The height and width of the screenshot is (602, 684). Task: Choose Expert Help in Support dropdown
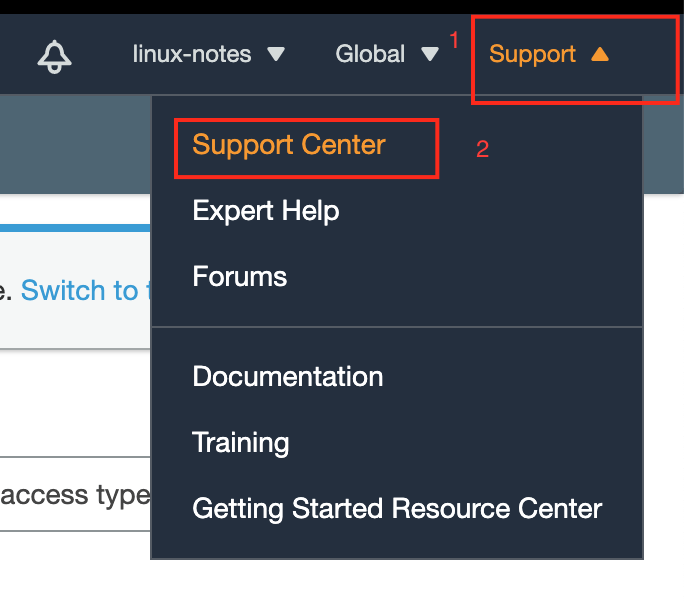point(266,212)
